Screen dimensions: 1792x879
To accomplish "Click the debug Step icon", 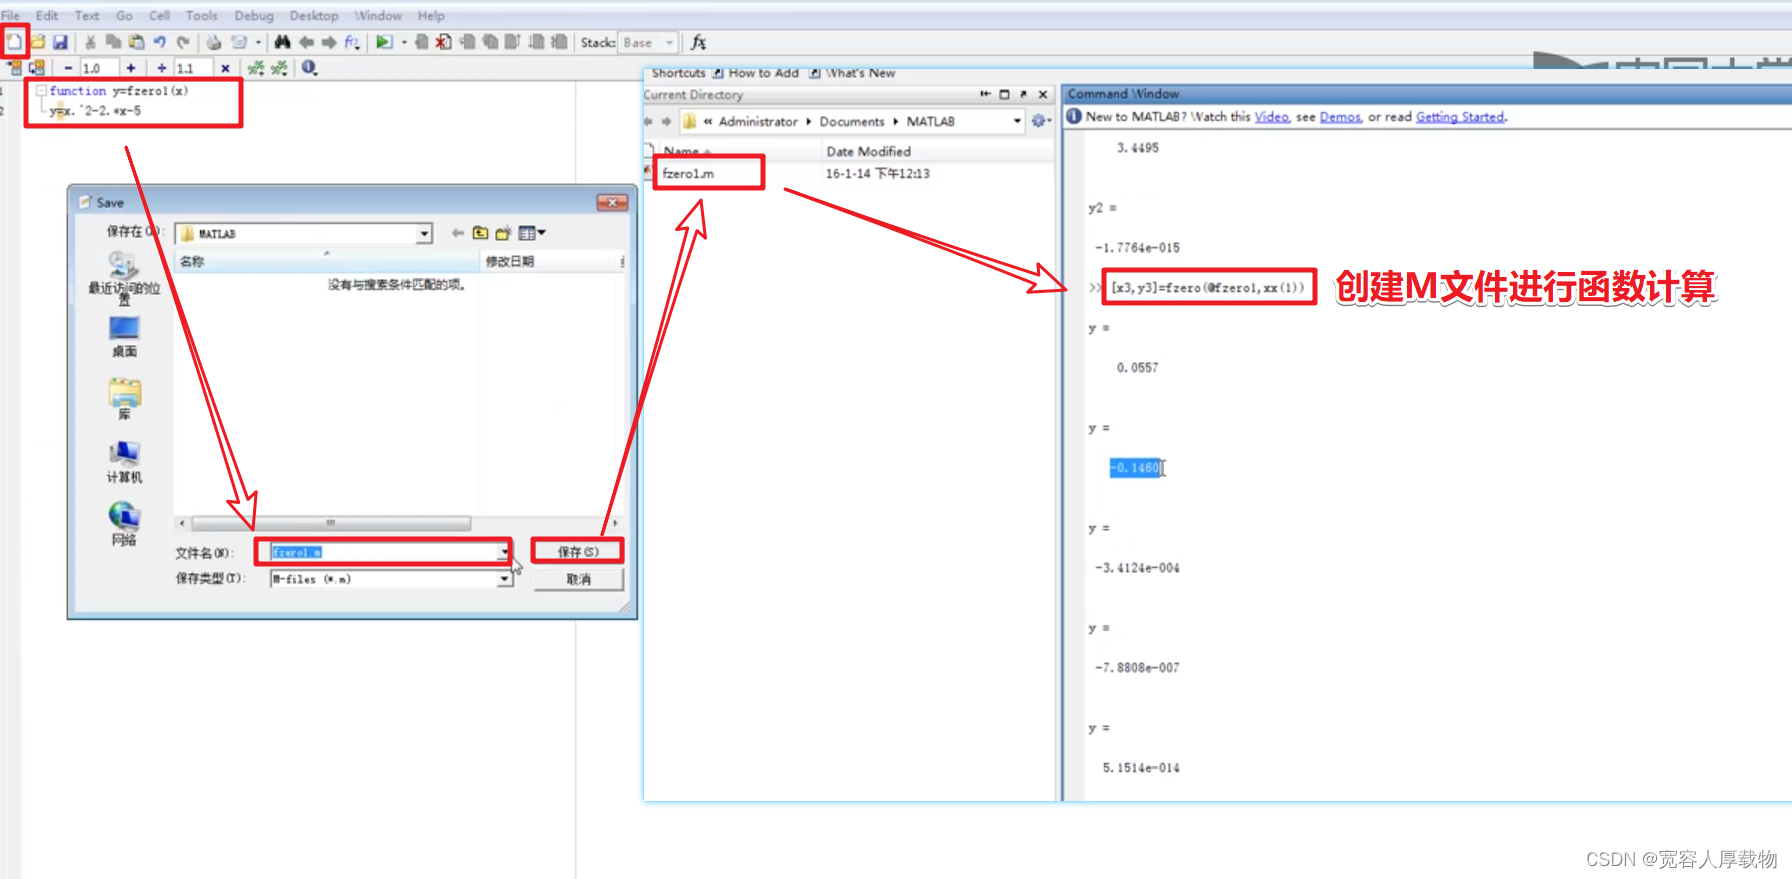I will coord(467,42).
